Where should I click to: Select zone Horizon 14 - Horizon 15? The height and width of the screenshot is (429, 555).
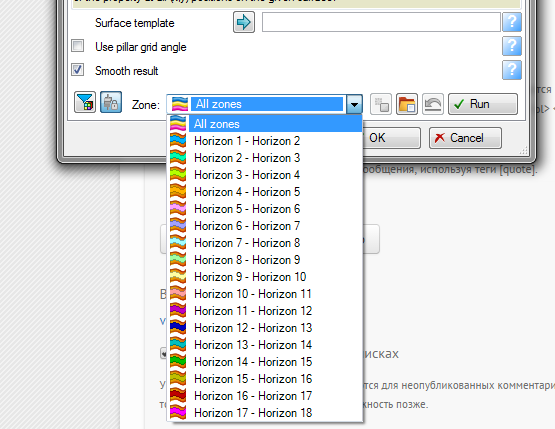(x=265, y=362)
